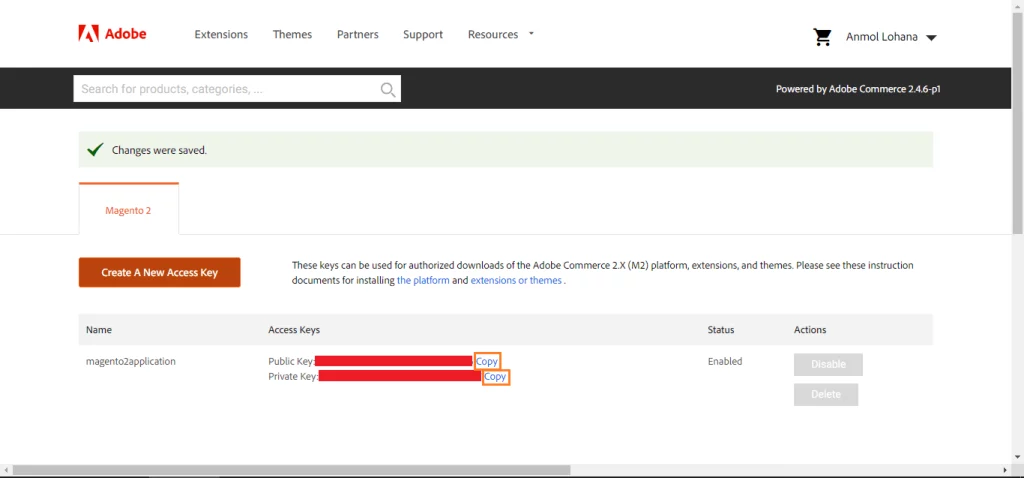Open the Themes menu item
The height and width of the screenshot is (478, 1024).
click(292, 35)
